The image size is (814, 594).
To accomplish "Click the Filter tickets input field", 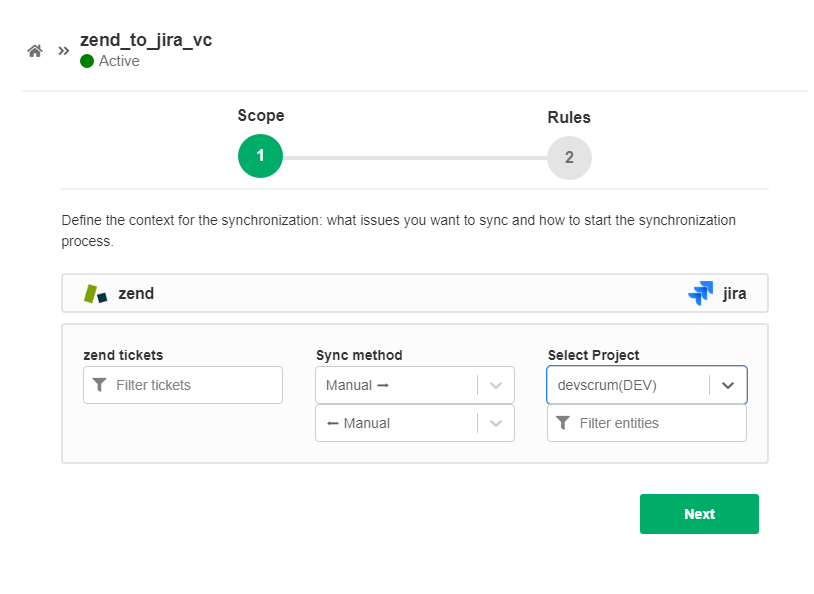I will tap(183, 385).
